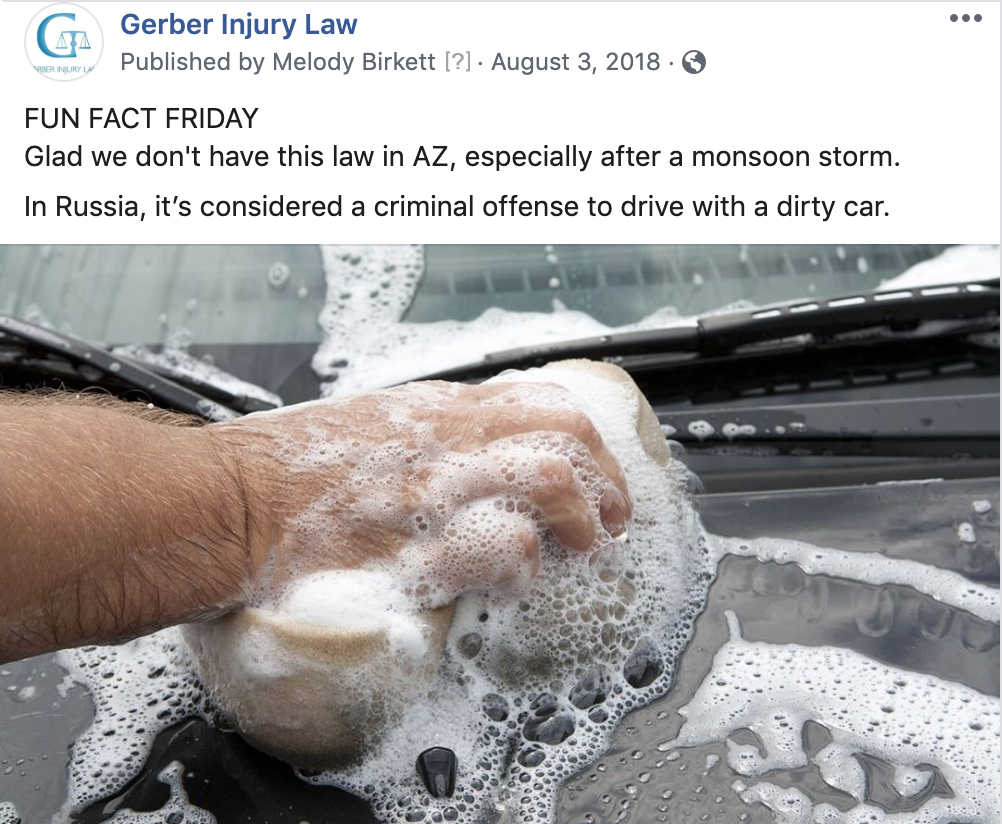This screenshot has height=824, width=1002.
Task: Open the car wash post photo
Action: 500,534
